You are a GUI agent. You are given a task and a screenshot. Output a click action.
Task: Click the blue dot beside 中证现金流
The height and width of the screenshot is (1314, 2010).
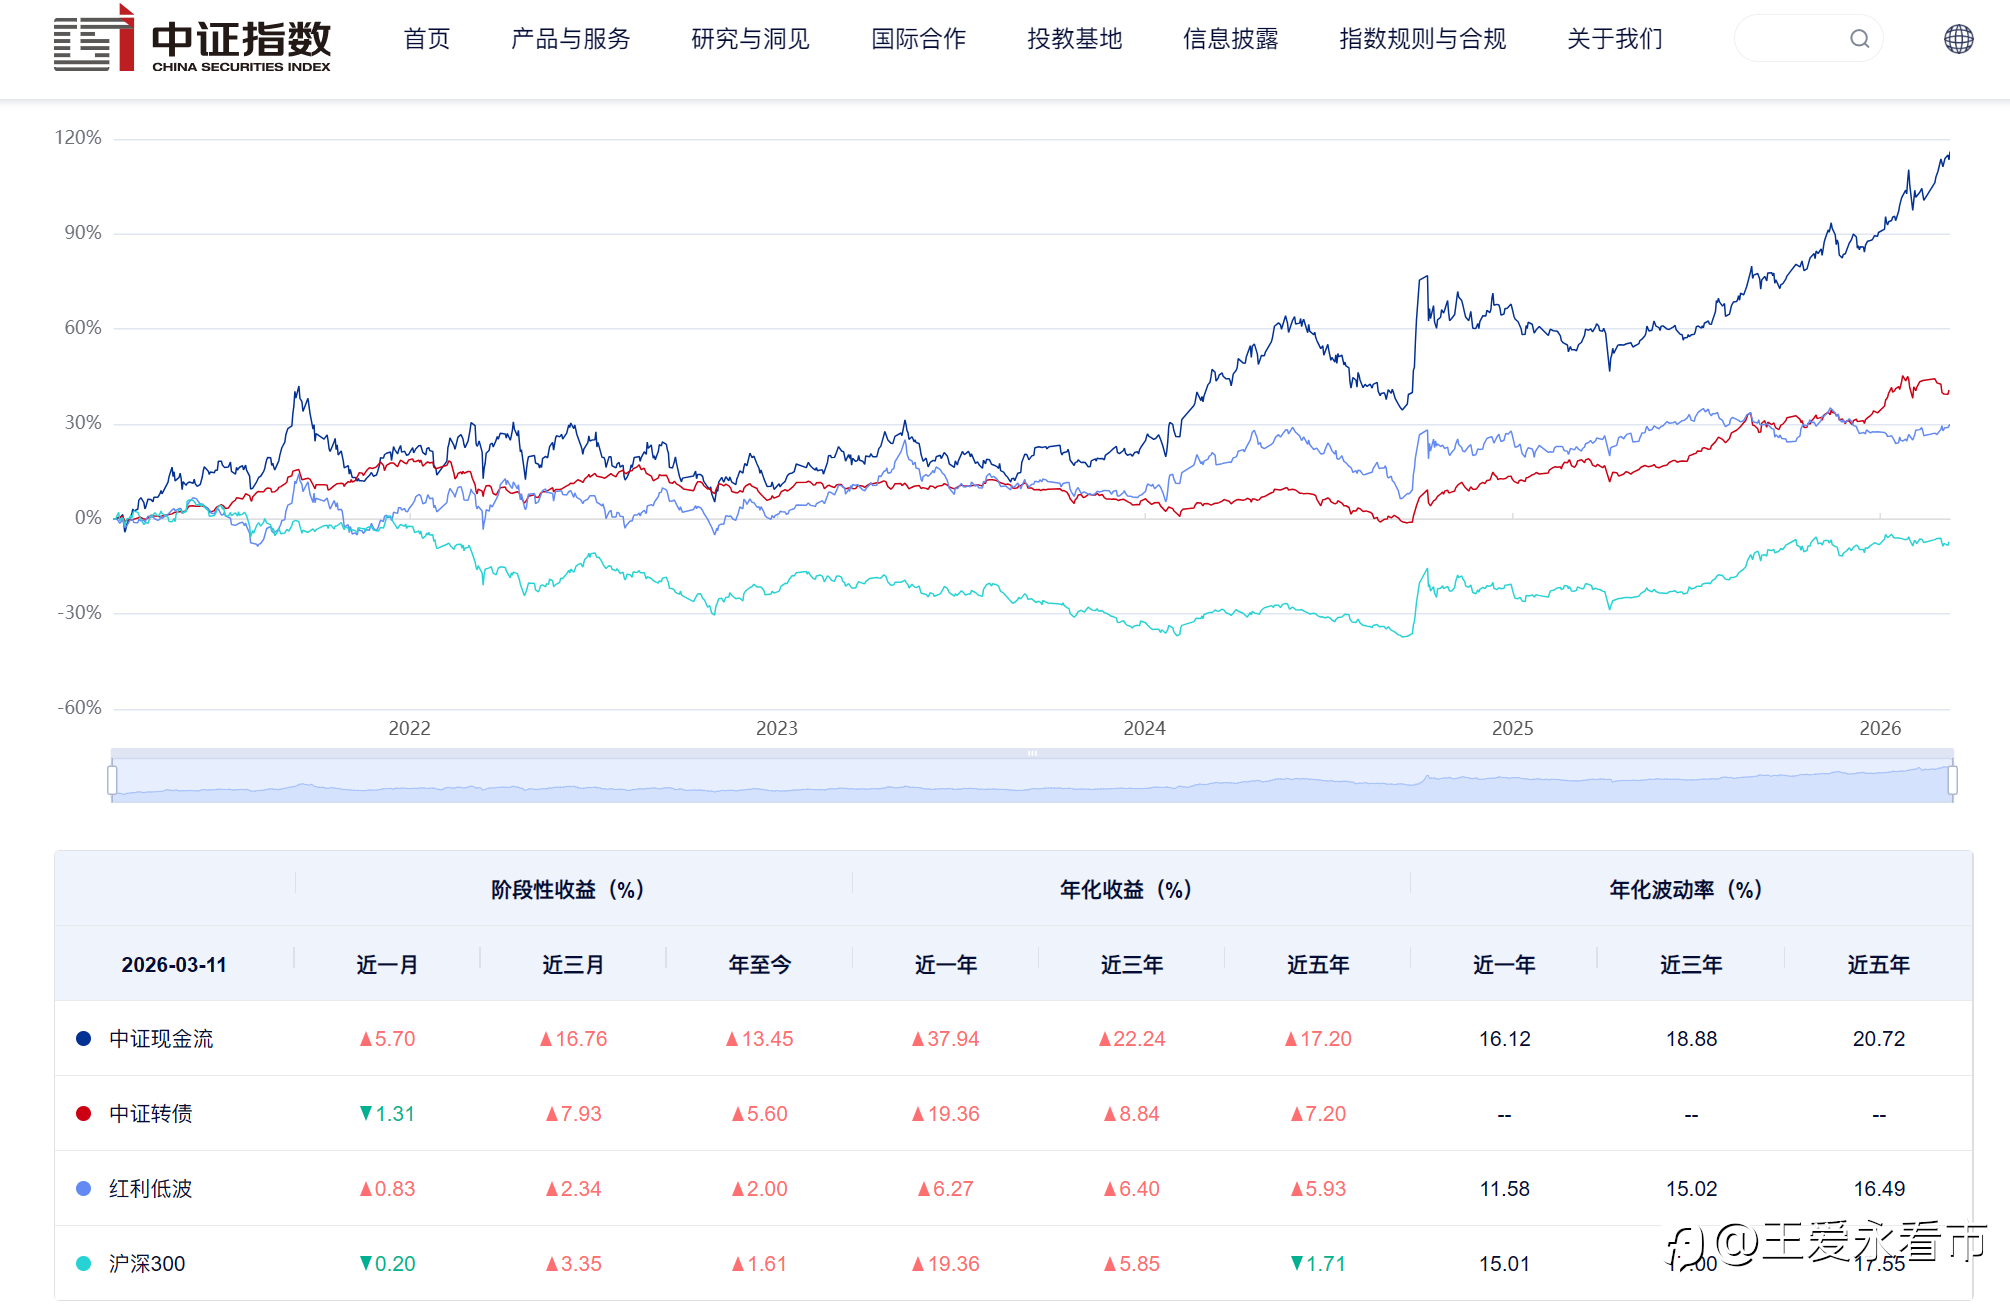tap(84, 1039)
